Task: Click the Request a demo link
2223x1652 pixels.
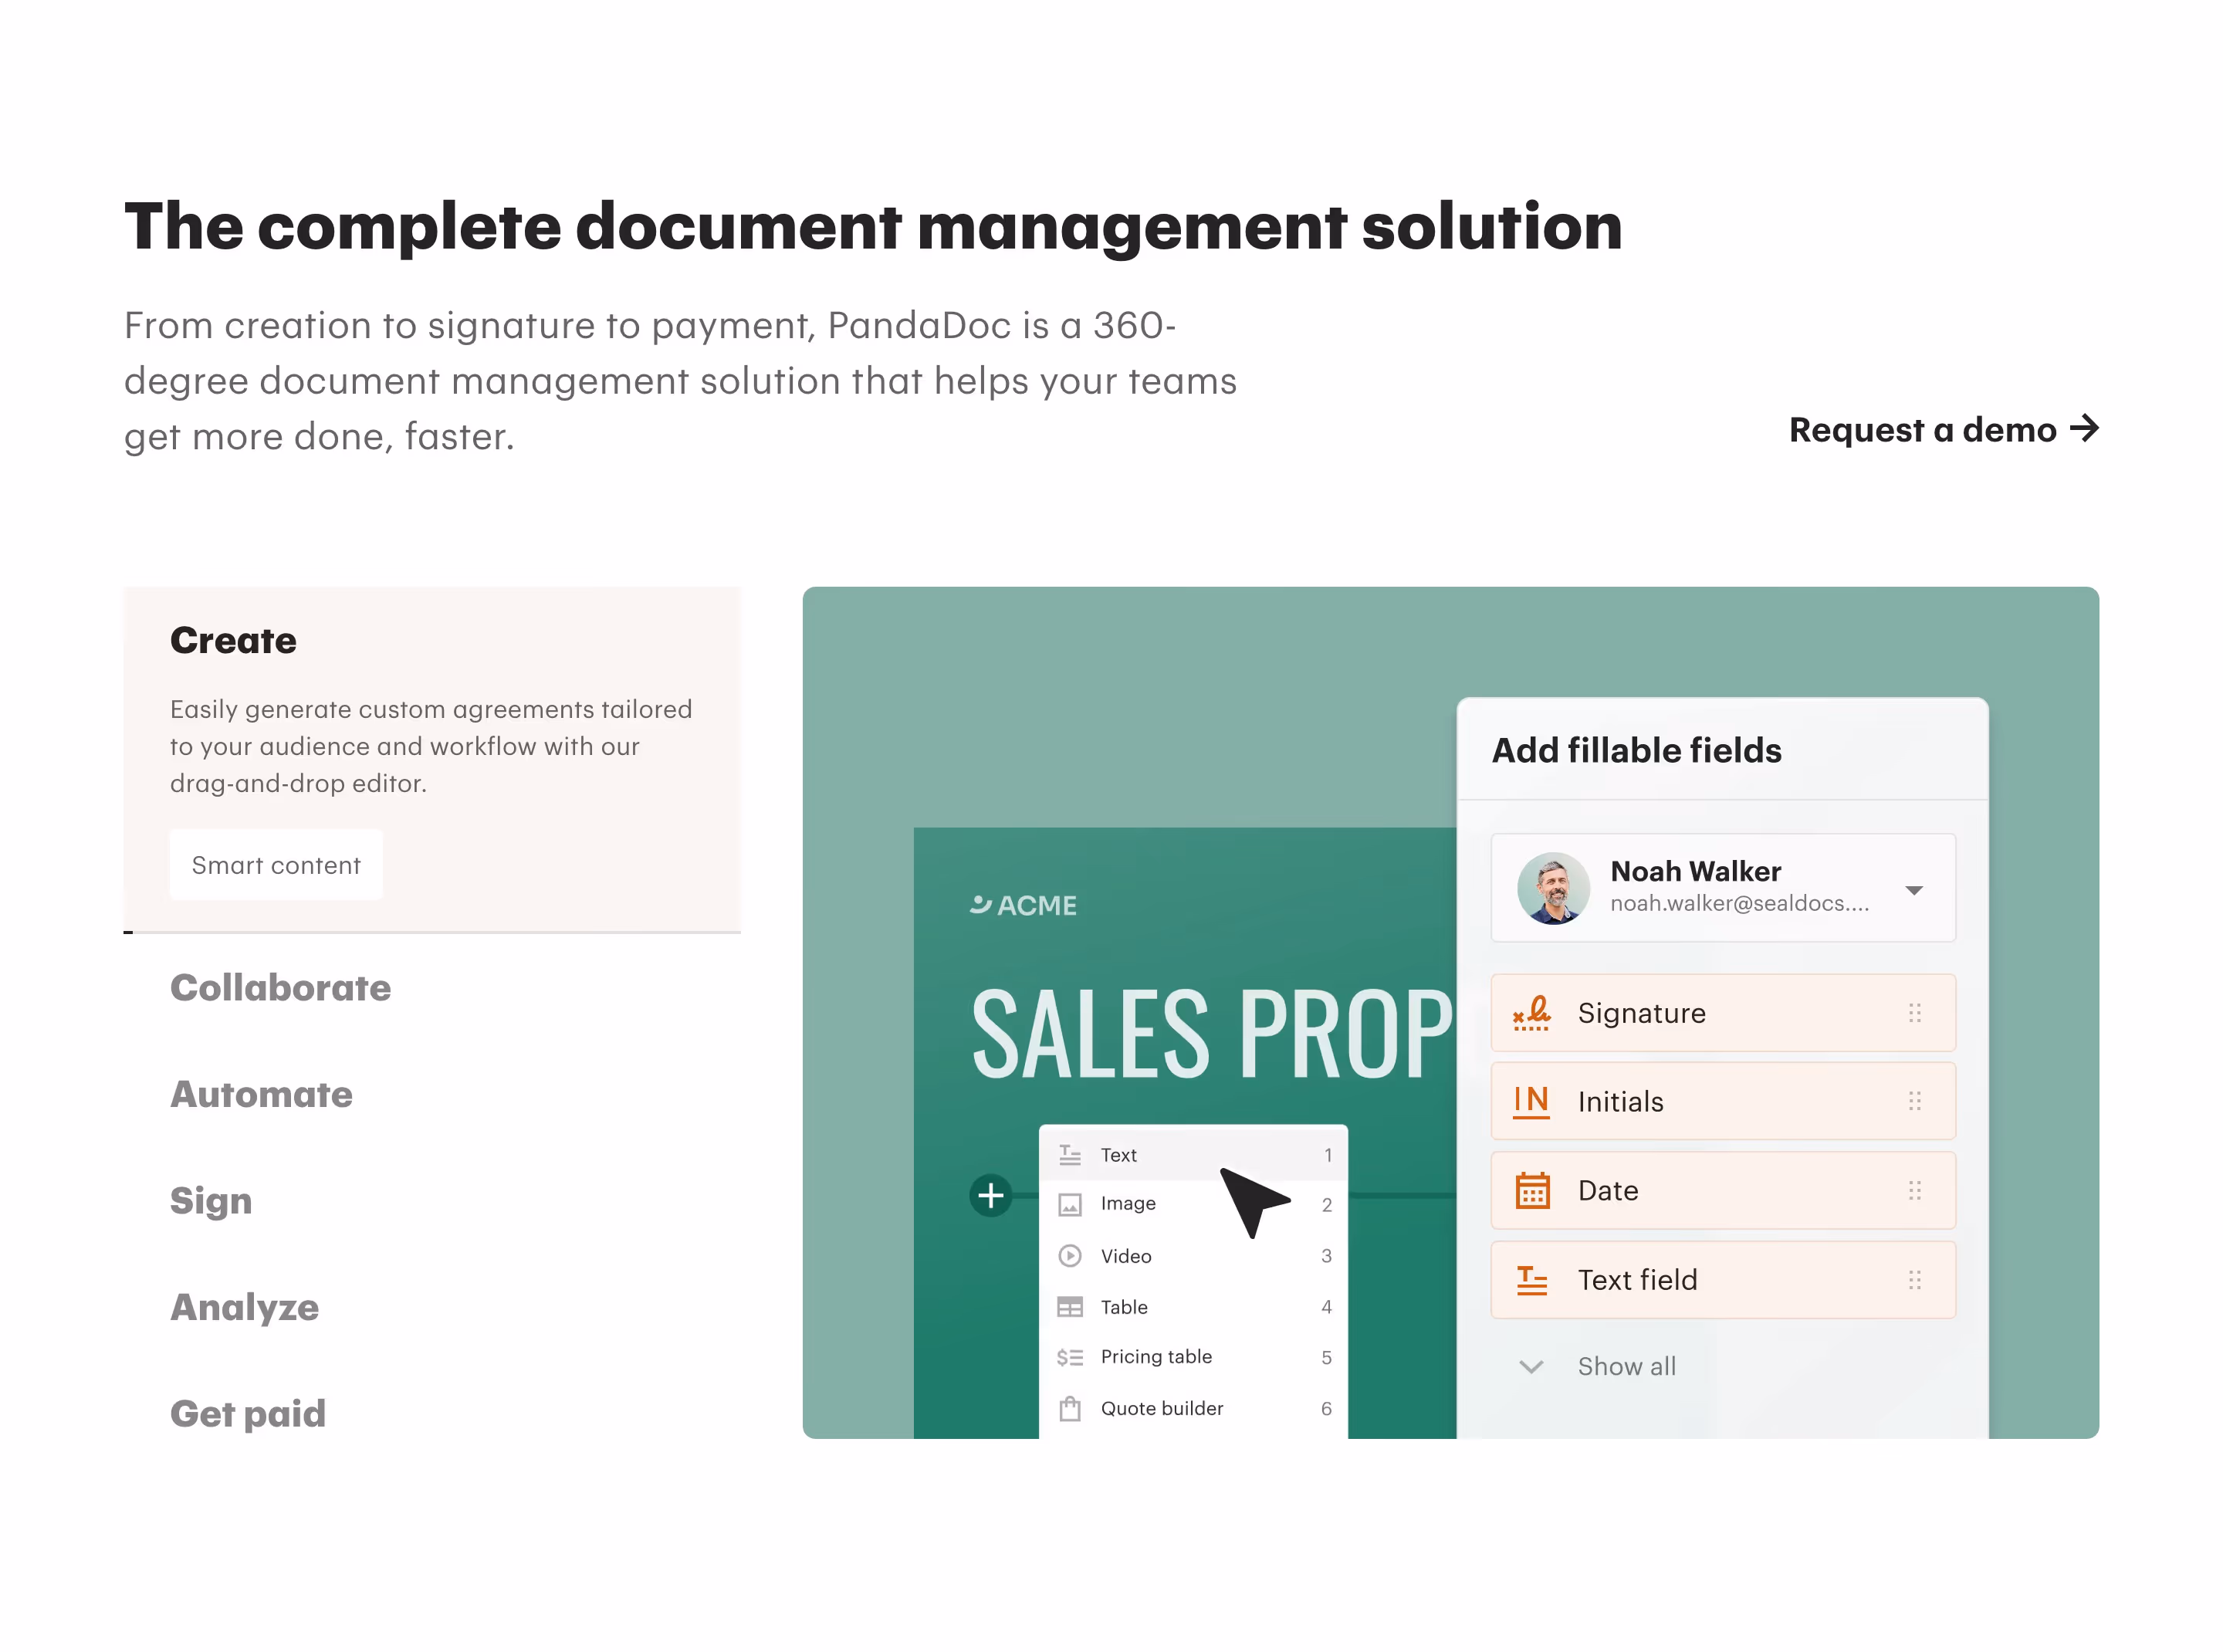Action: pyautogui.click(x=1943, y=429)
